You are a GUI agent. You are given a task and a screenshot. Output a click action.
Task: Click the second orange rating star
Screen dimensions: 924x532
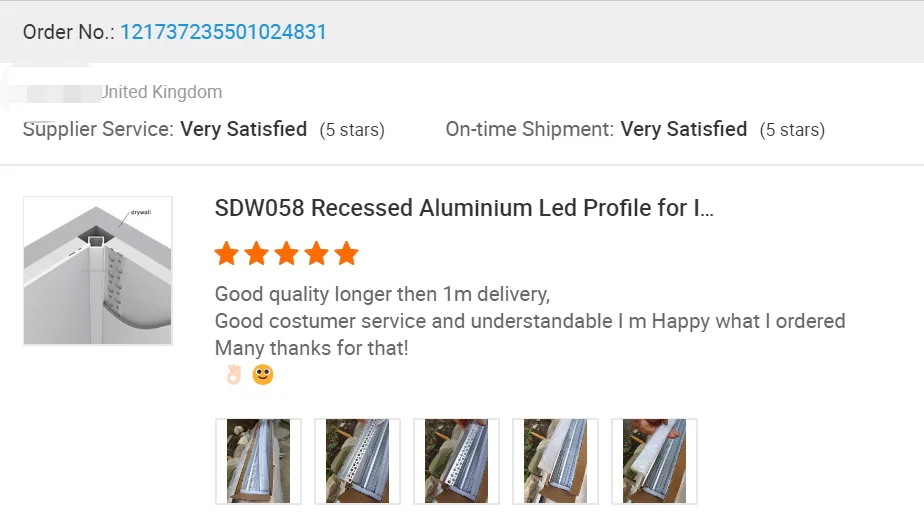point(257,254)
